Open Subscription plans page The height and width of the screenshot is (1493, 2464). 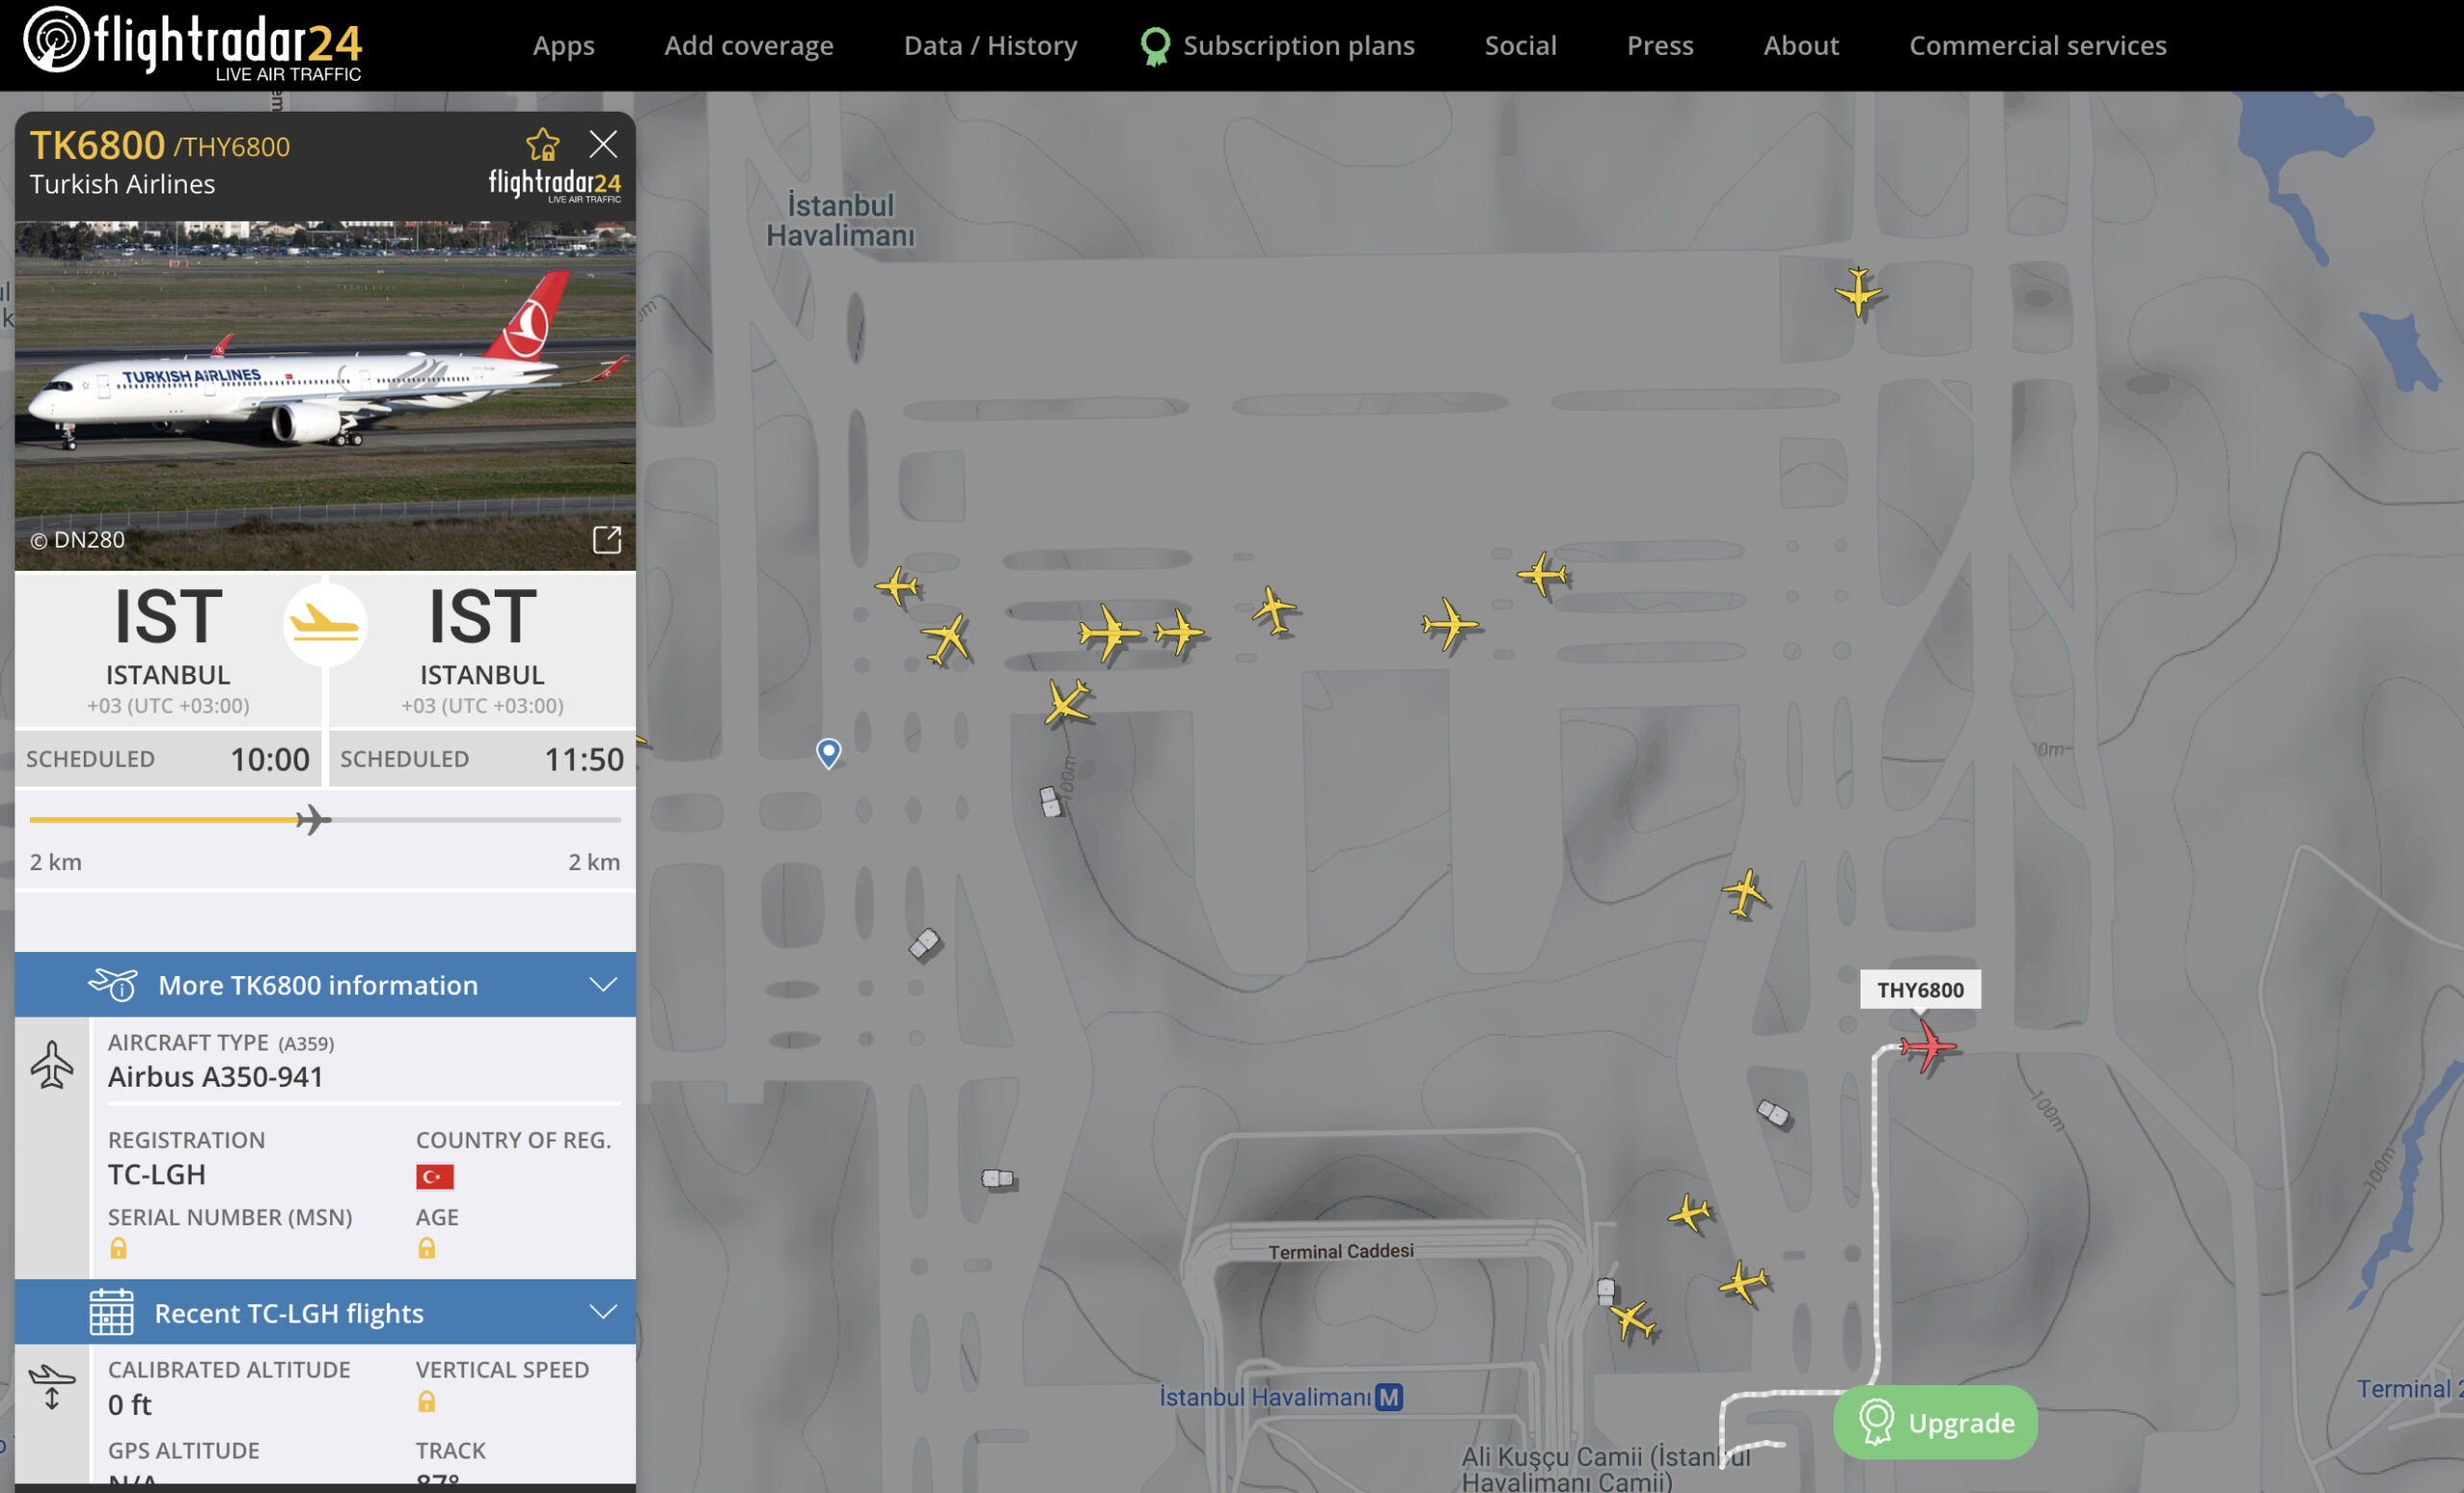1277,45
